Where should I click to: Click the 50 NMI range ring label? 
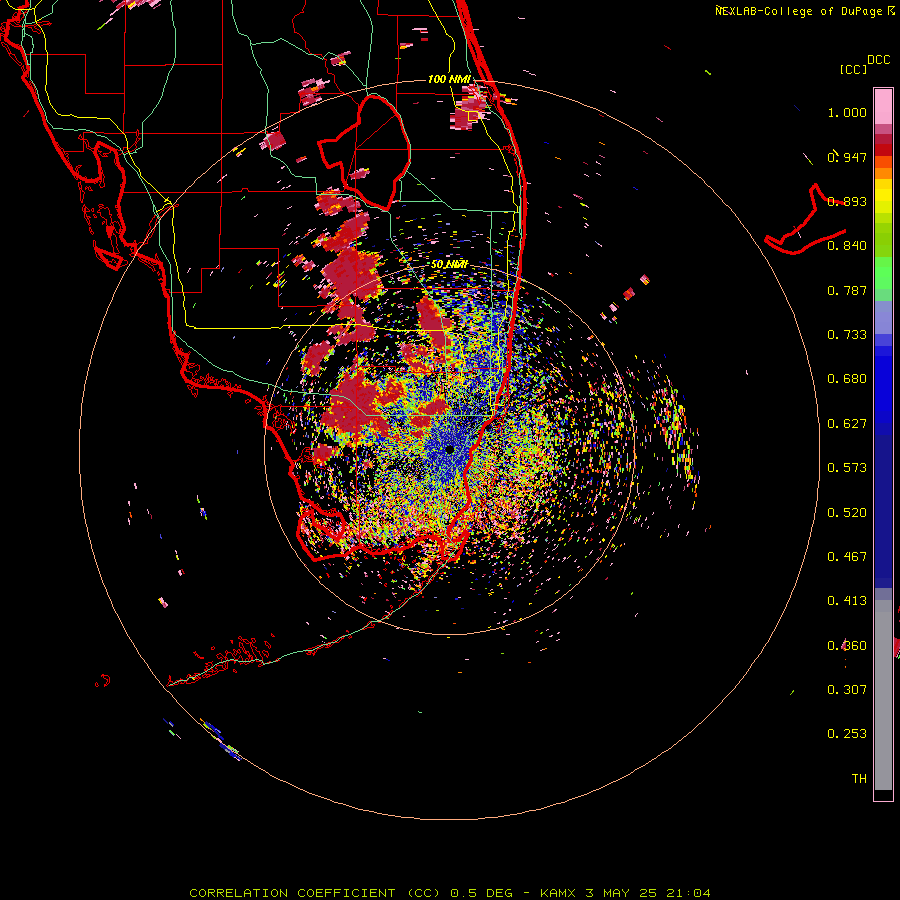click(x=449, y=264)
